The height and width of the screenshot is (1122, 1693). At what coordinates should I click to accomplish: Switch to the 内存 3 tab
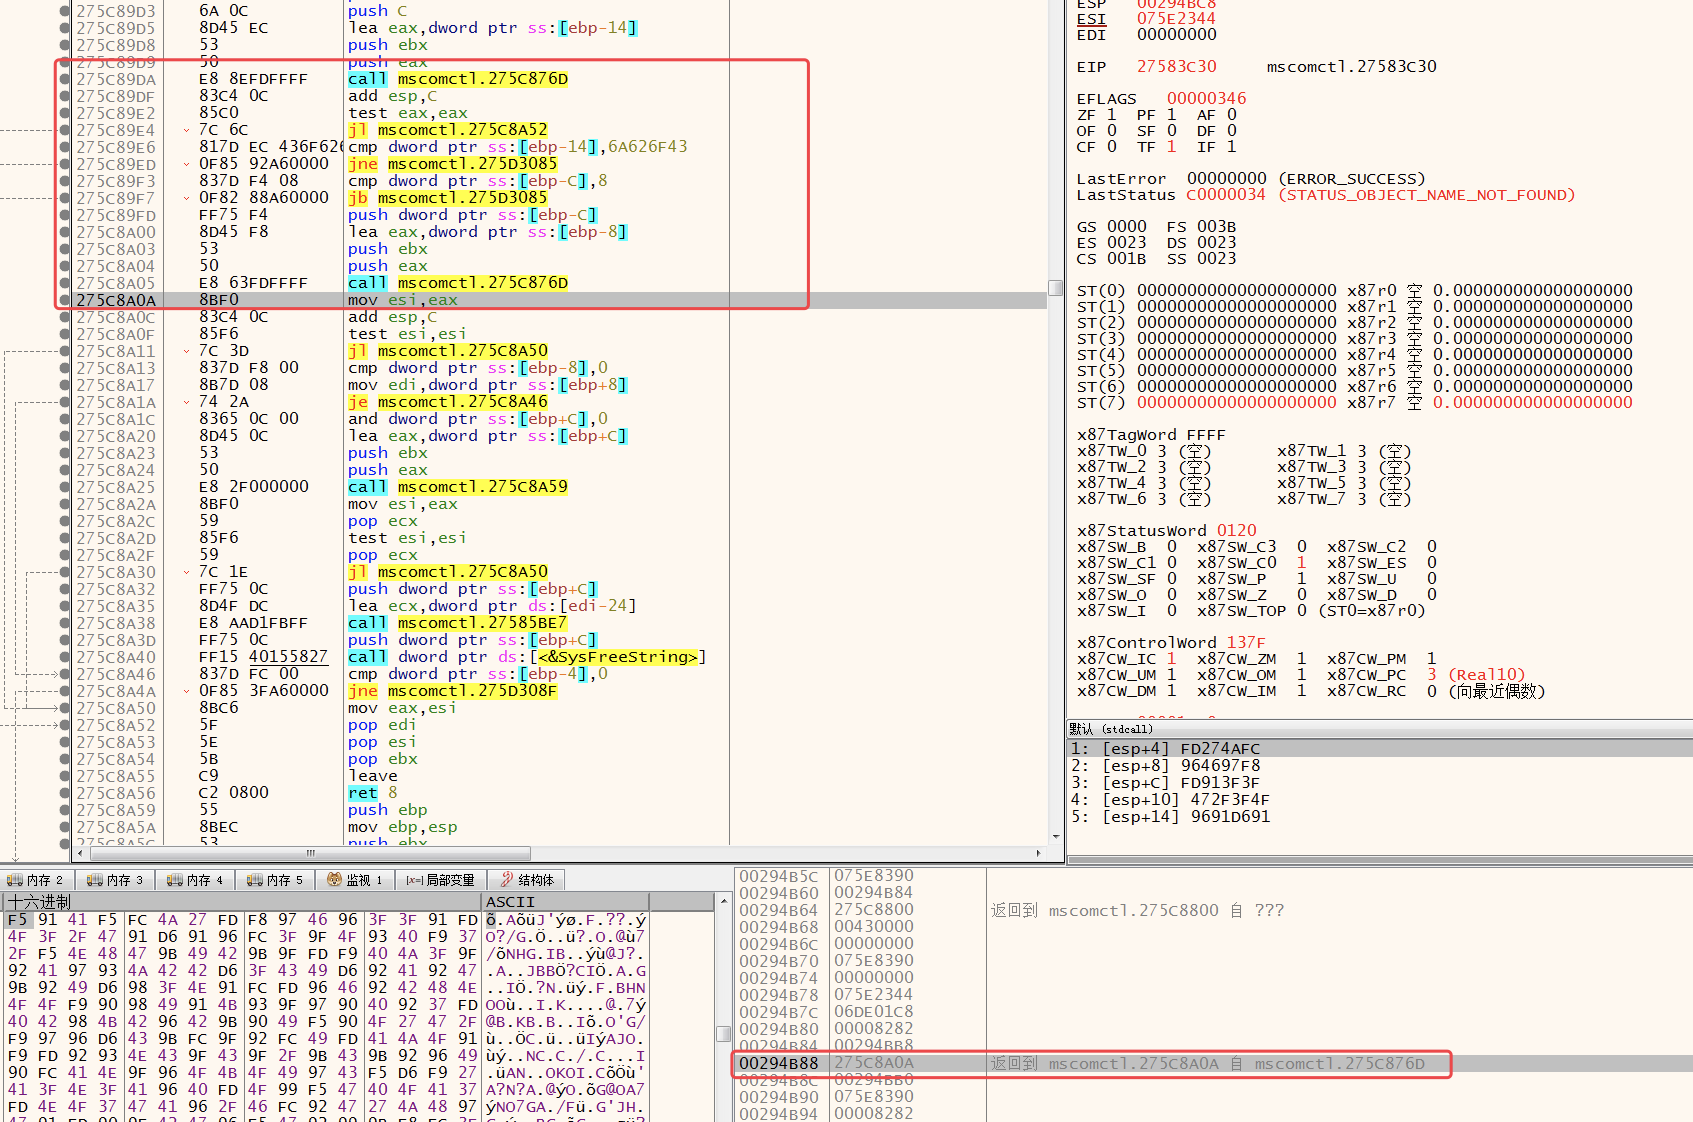pyautogui.click(x=115, y=880)
